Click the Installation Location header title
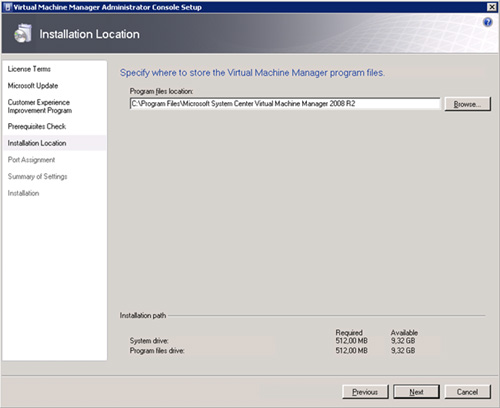The height and width of the screenshot is (408, 500). pos(89,34)
